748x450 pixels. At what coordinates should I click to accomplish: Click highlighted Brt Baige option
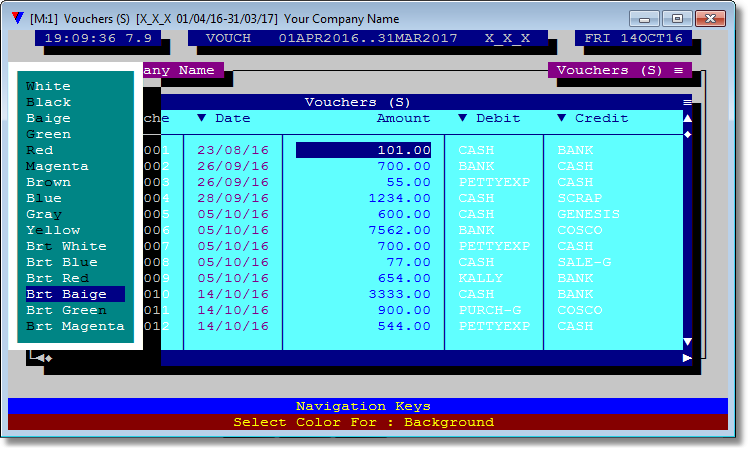75,294
